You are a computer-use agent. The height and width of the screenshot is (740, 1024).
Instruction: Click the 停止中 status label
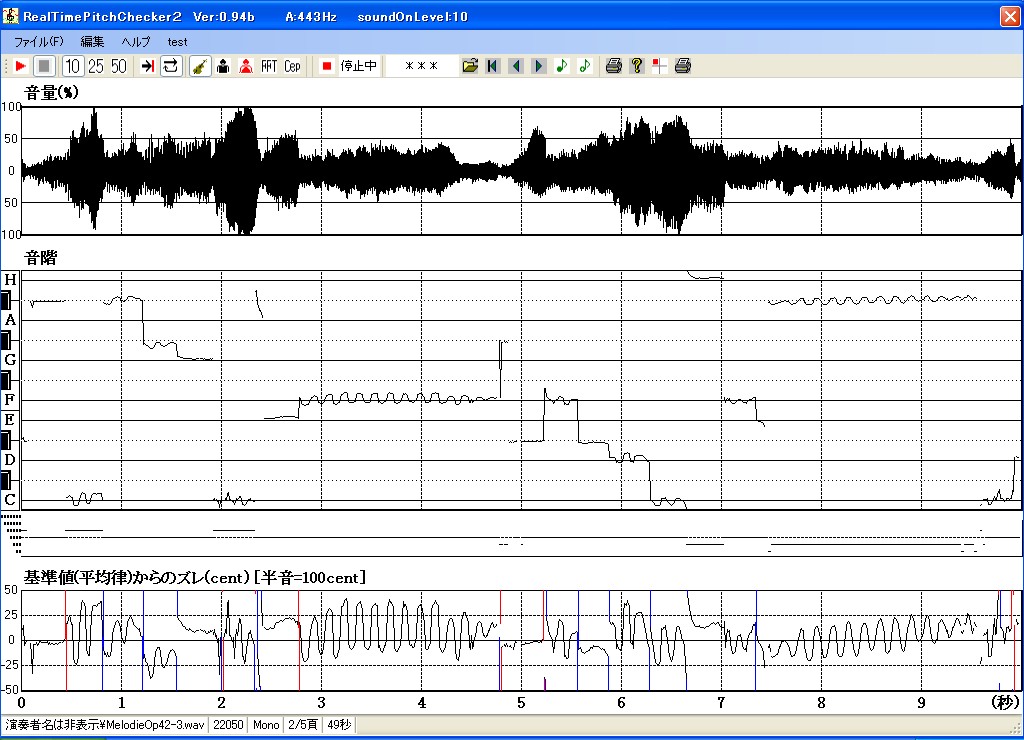[x=359, y=66]
